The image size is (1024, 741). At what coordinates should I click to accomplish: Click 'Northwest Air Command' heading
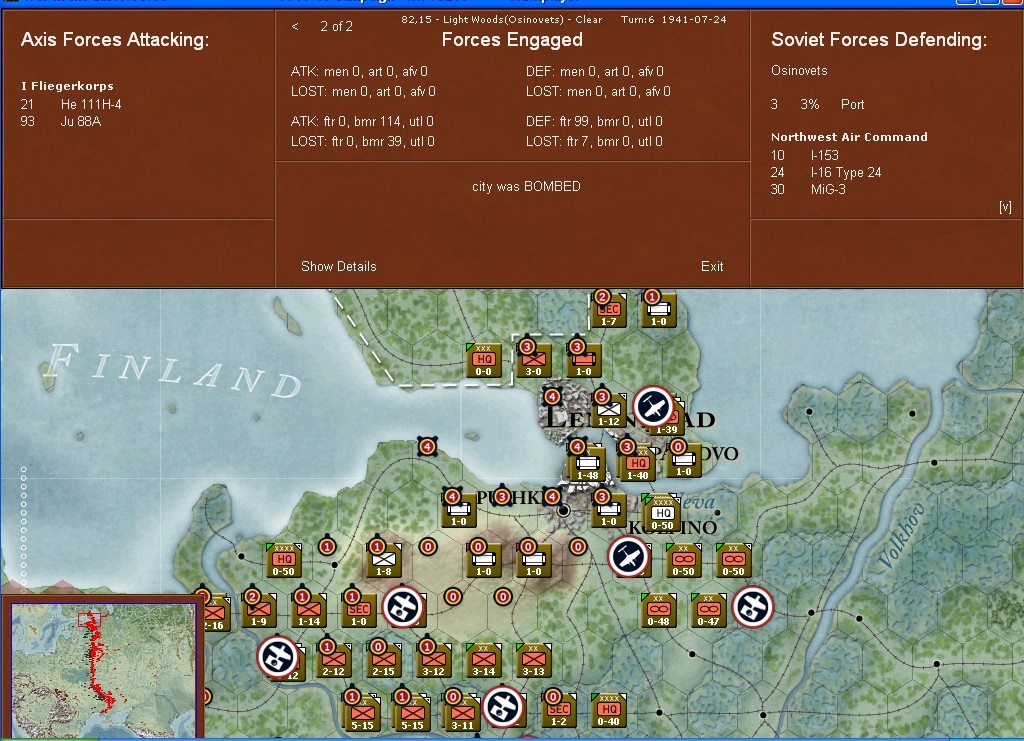(x=849, y=137)
